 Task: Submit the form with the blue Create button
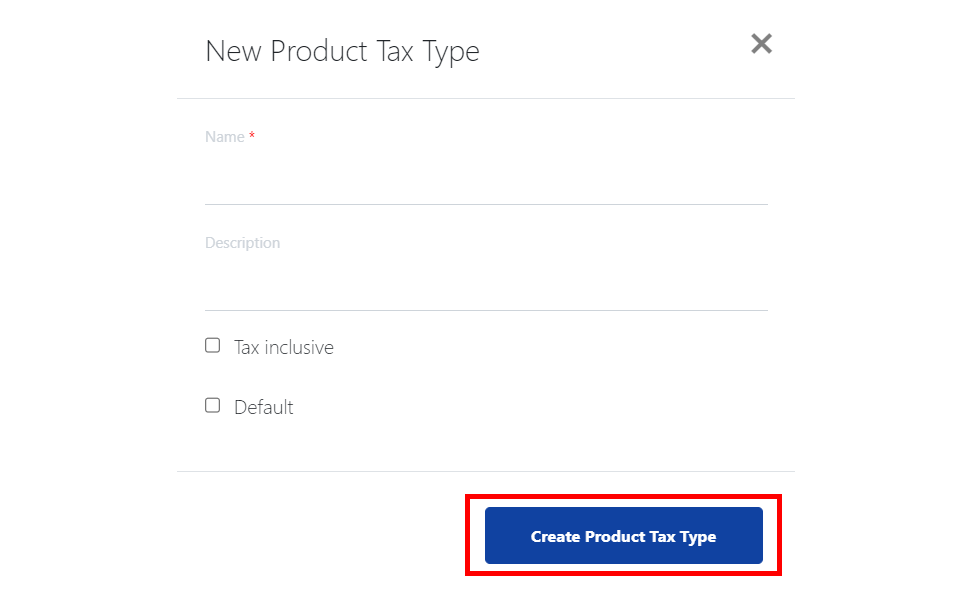(624, 536)
